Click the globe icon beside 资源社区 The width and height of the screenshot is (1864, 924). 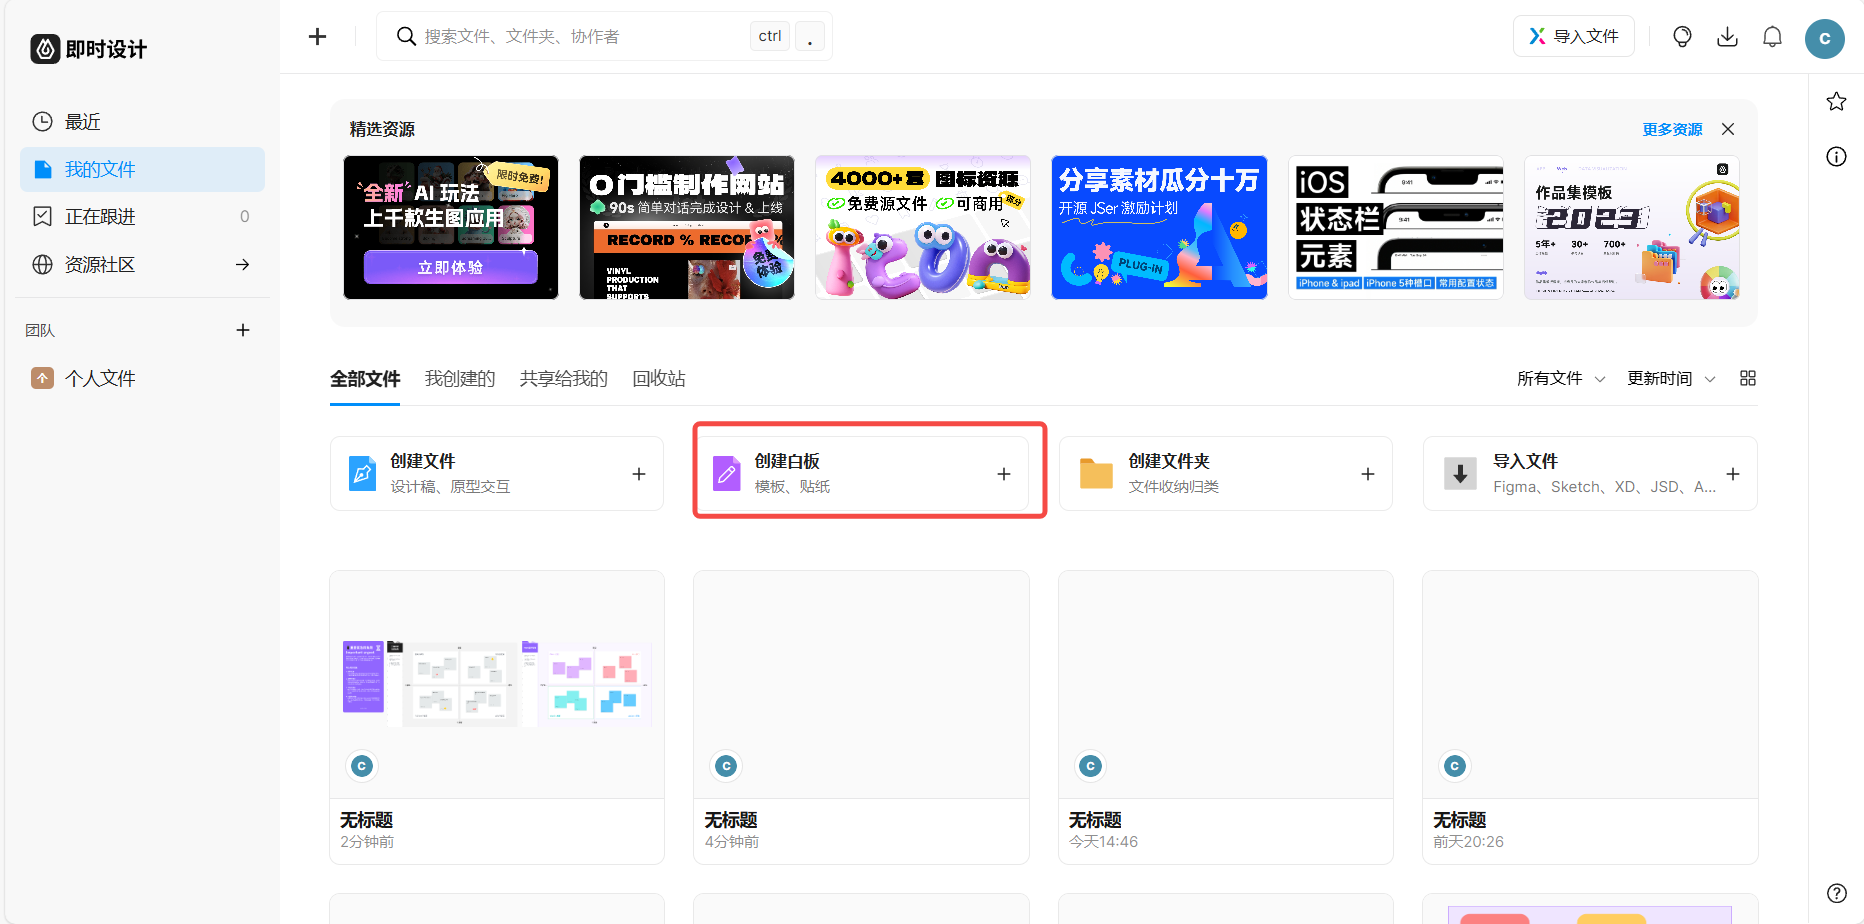click(42, 264)
